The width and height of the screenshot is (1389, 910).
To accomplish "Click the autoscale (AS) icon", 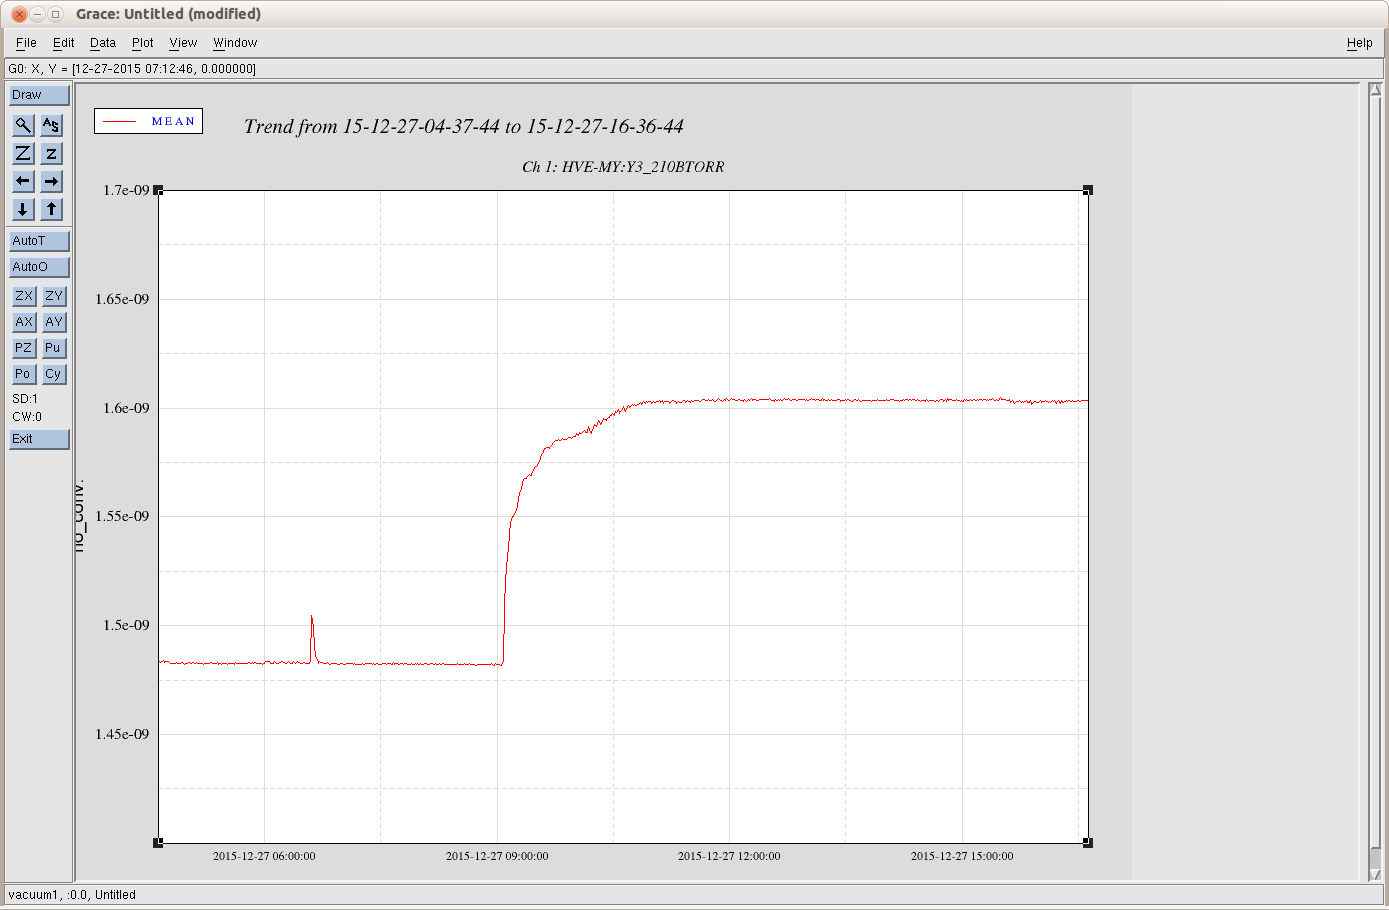I will [51, 125].
